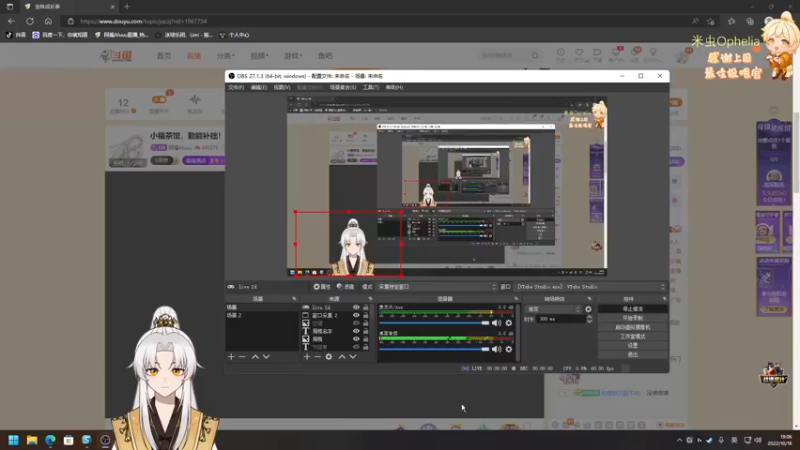Move source down arrow in sources panel
The image size is (800, 450).
coord(353,357)
